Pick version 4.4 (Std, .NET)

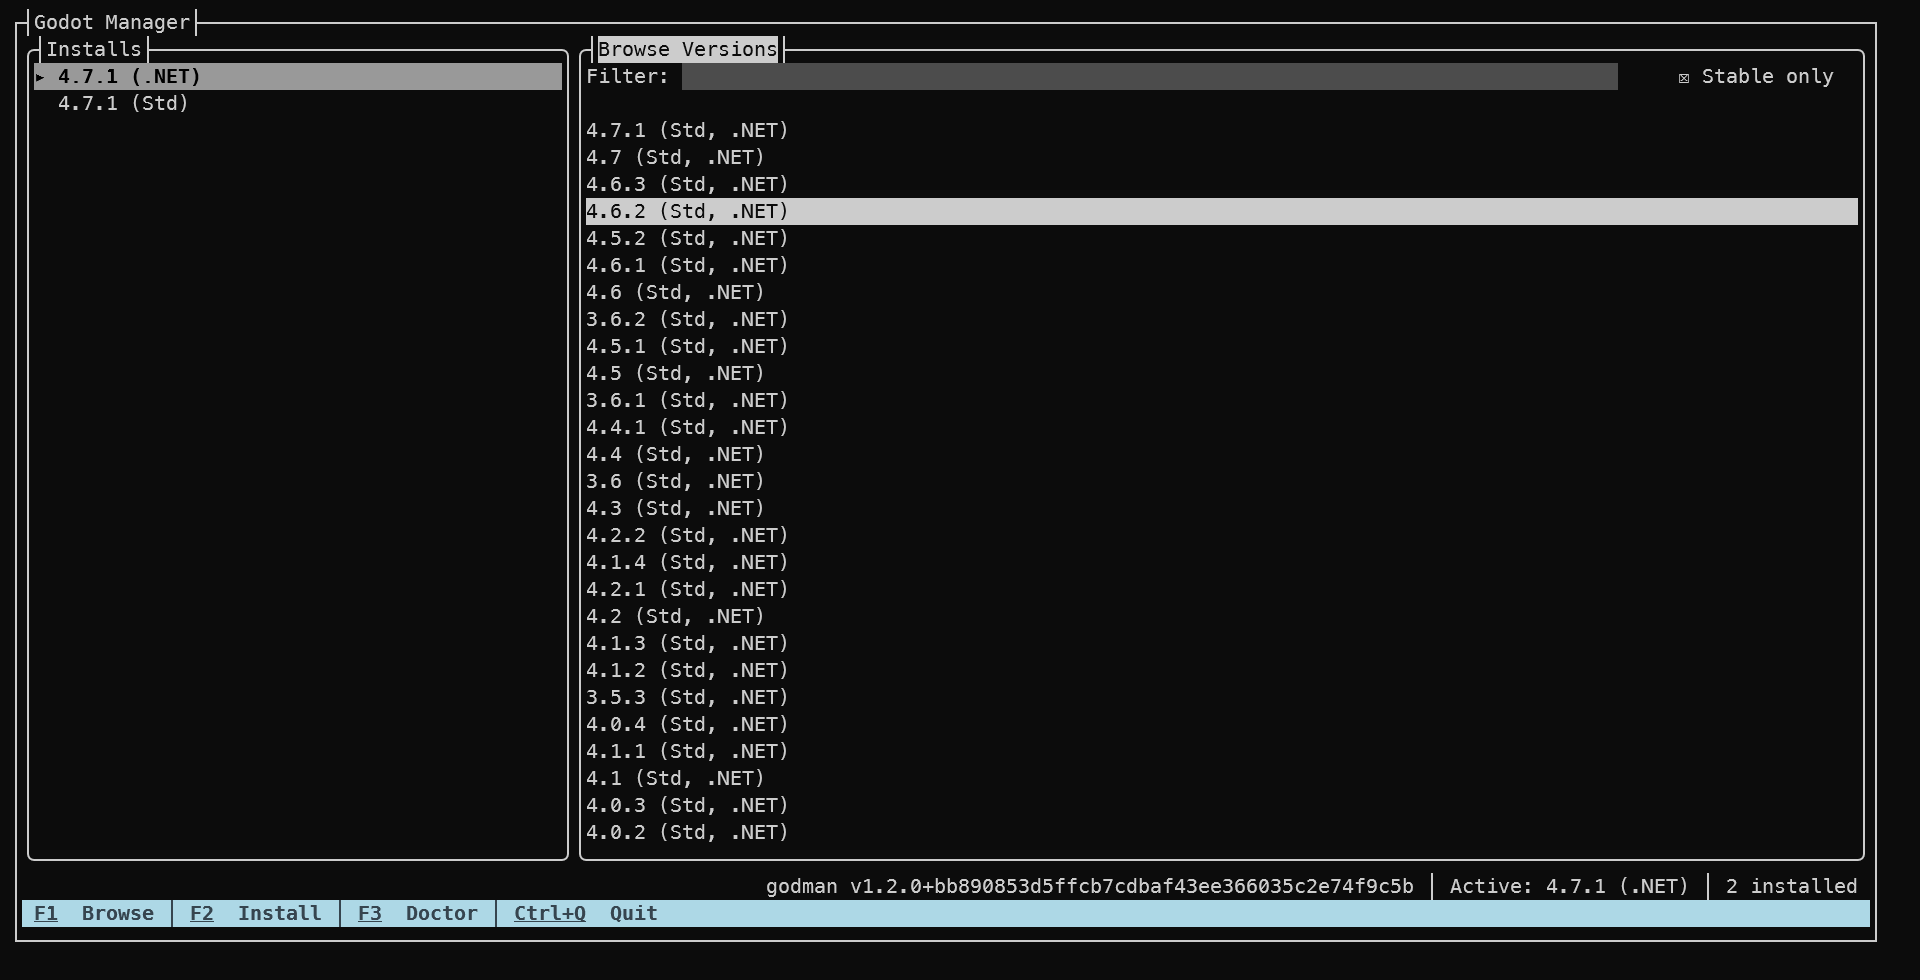click(1221, 455)
